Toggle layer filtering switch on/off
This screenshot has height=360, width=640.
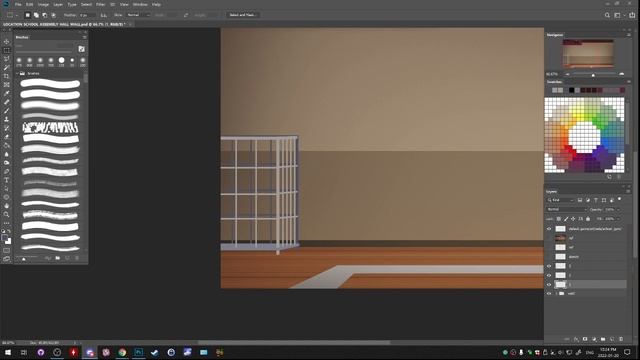pos(620,199)
